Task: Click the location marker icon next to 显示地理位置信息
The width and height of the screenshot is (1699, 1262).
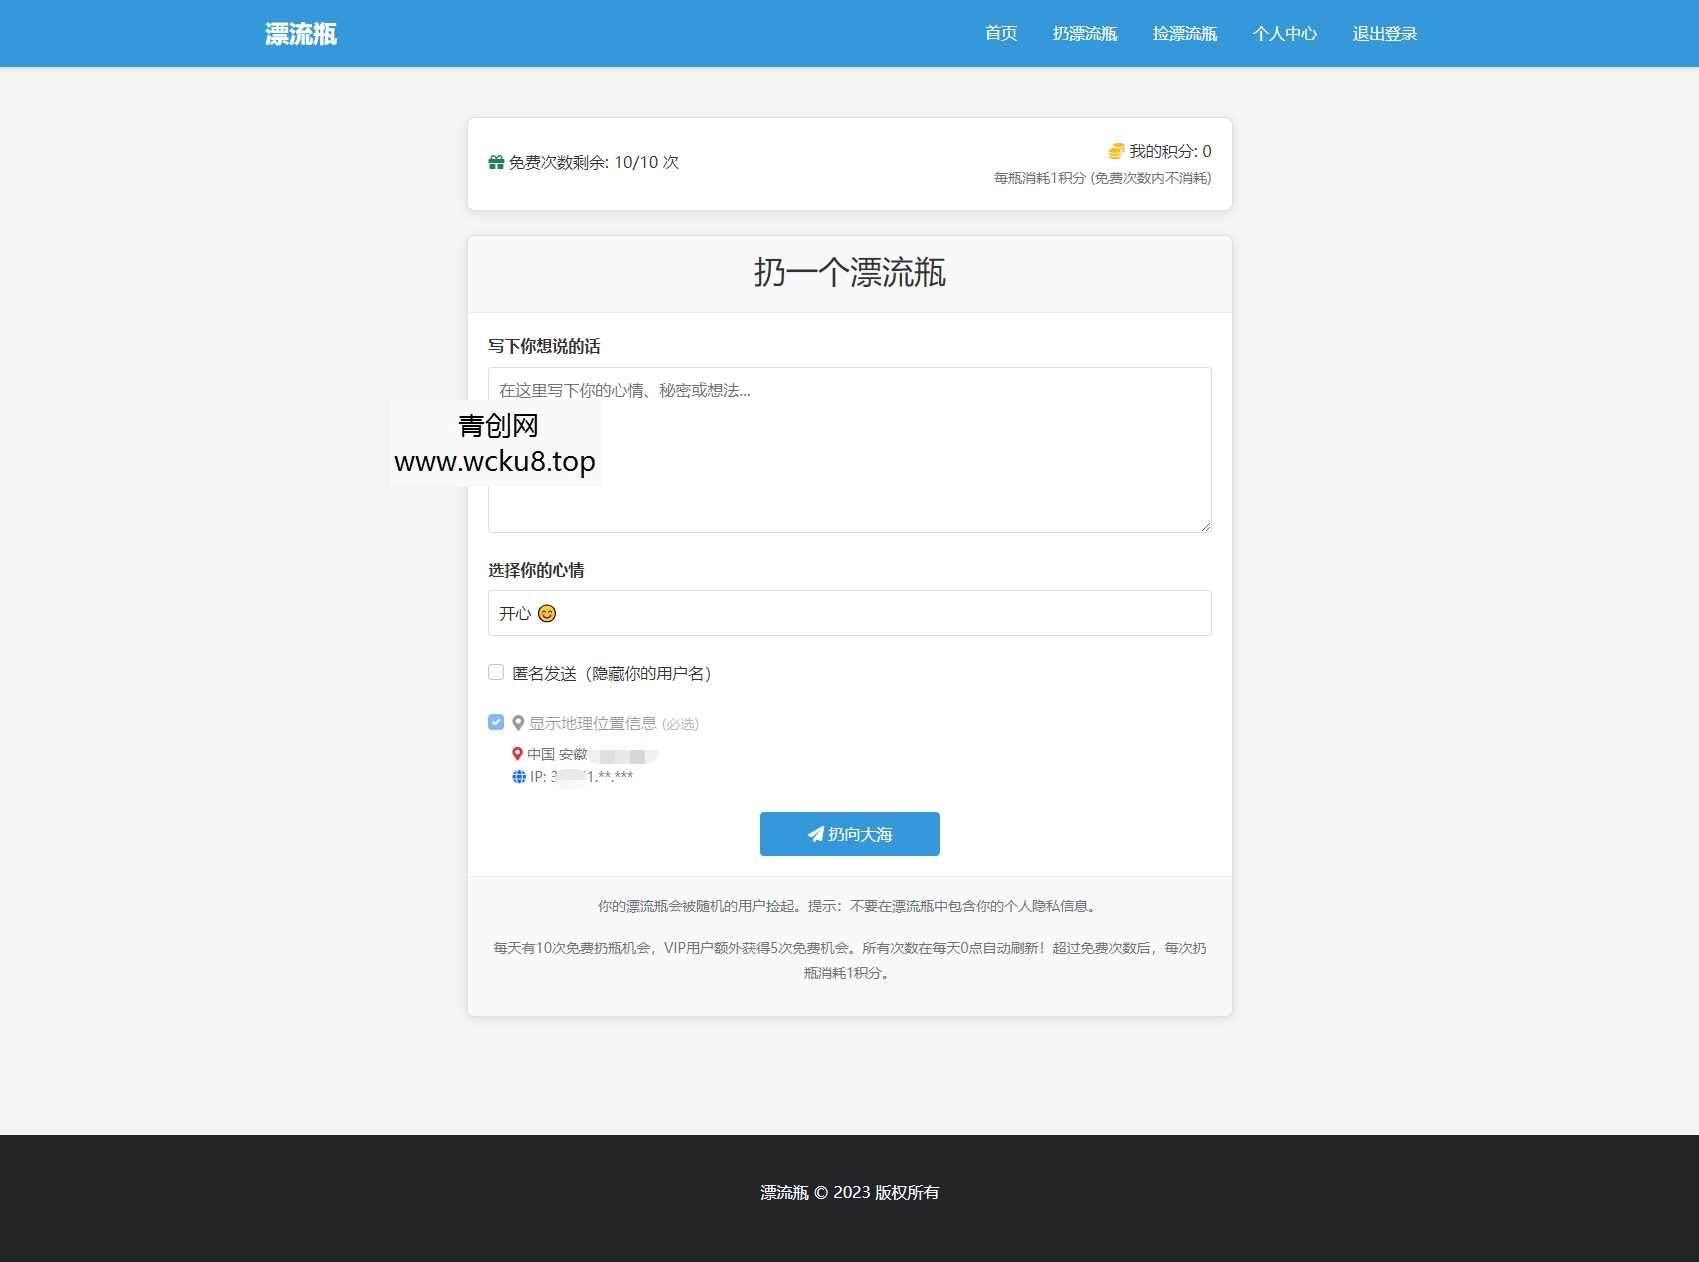Action: [x=517, y=721]
